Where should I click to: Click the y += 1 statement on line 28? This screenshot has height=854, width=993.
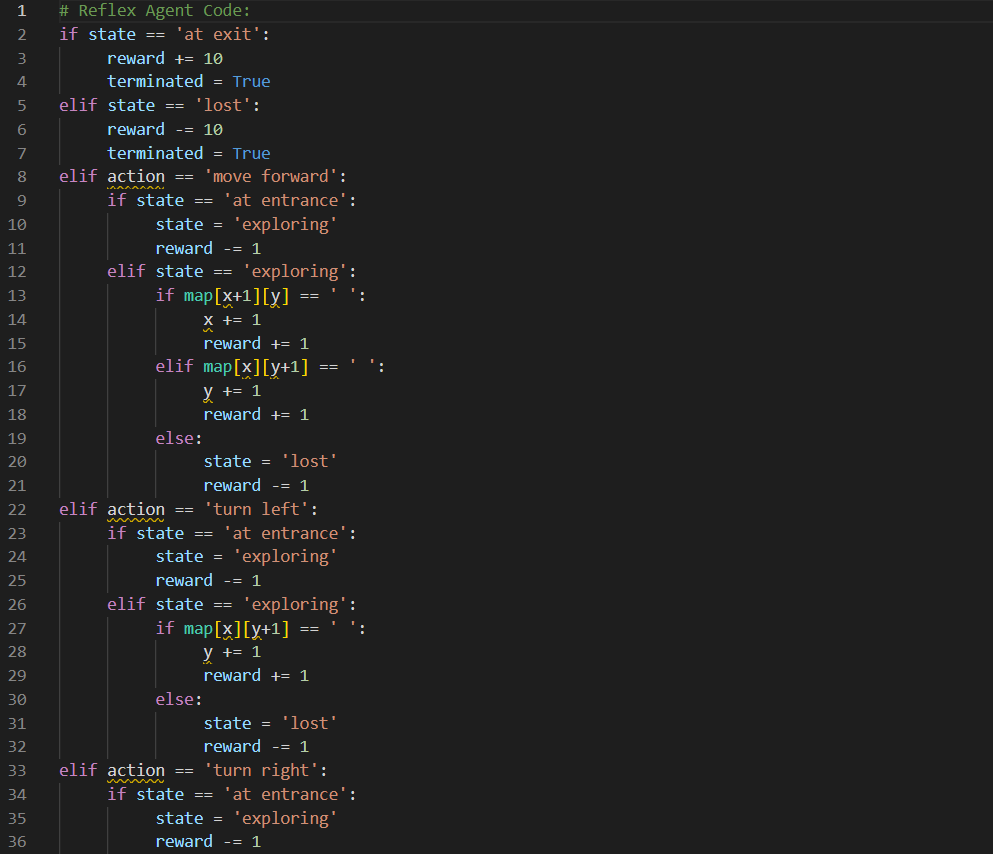(x=230, y=651)
